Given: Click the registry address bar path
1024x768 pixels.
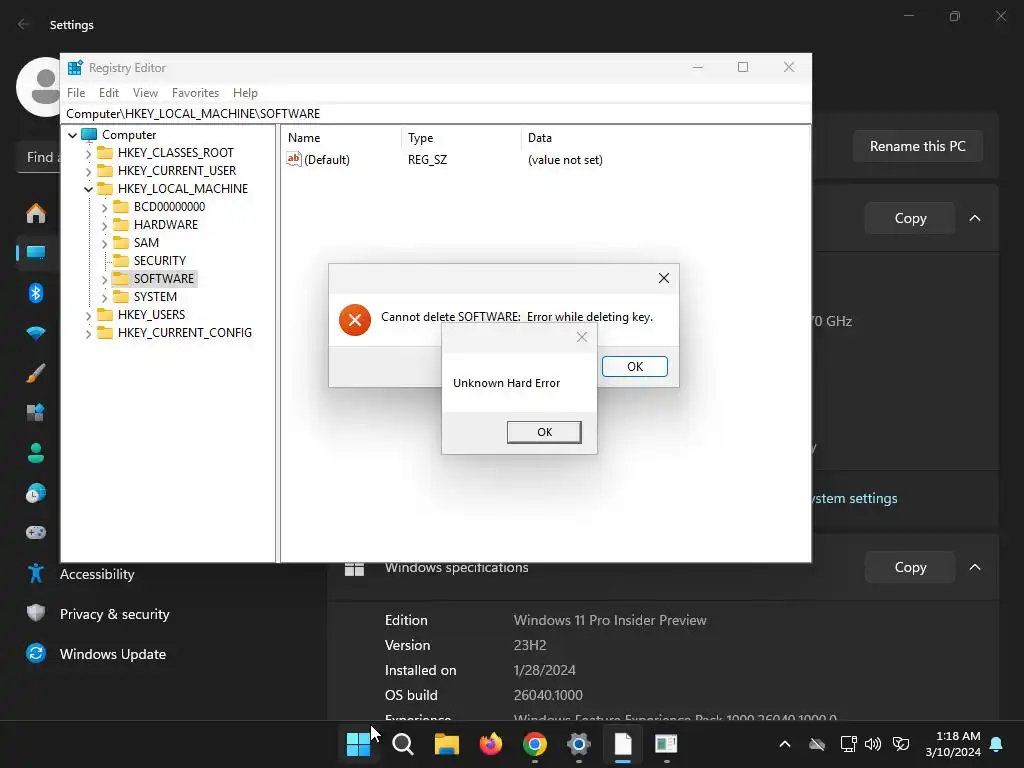Looking at the screenshot, I should (x=436, y=114).
